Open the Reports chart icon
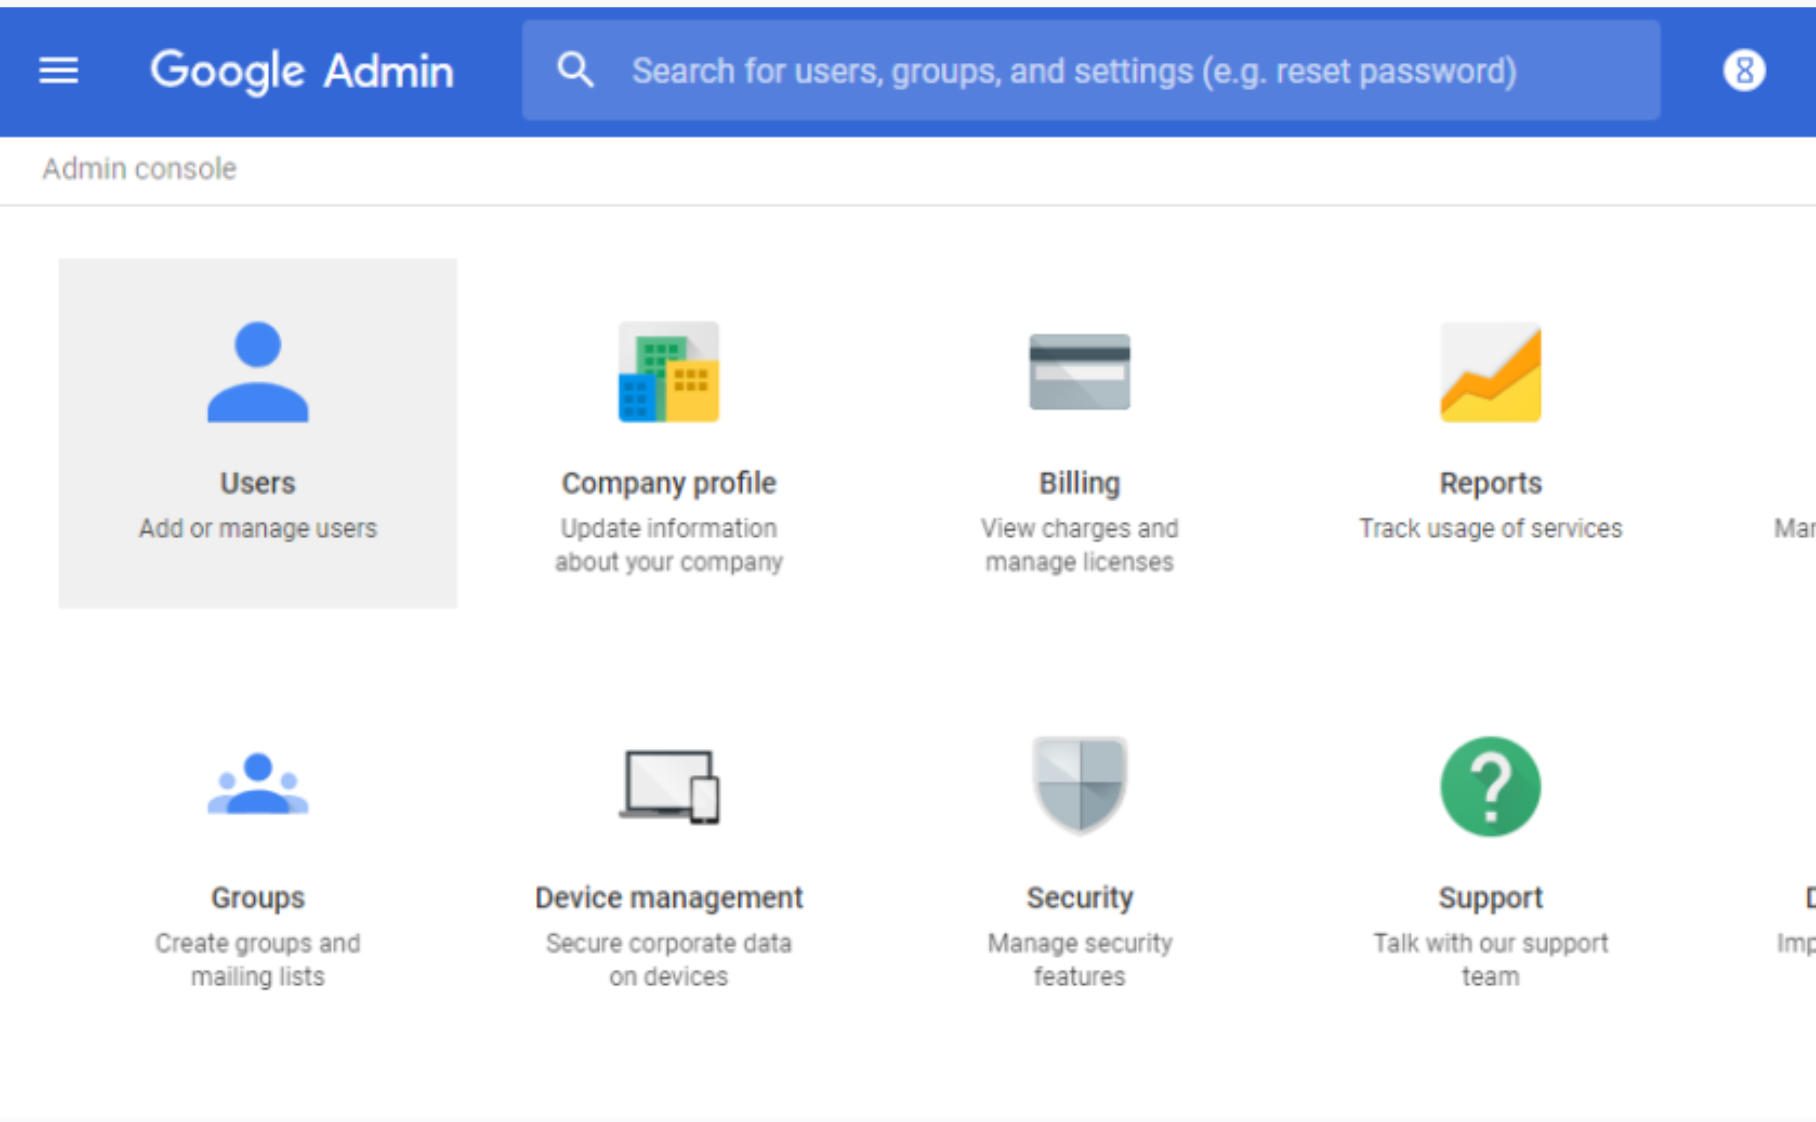The image size is (1816, 1122). (1491, 372)
